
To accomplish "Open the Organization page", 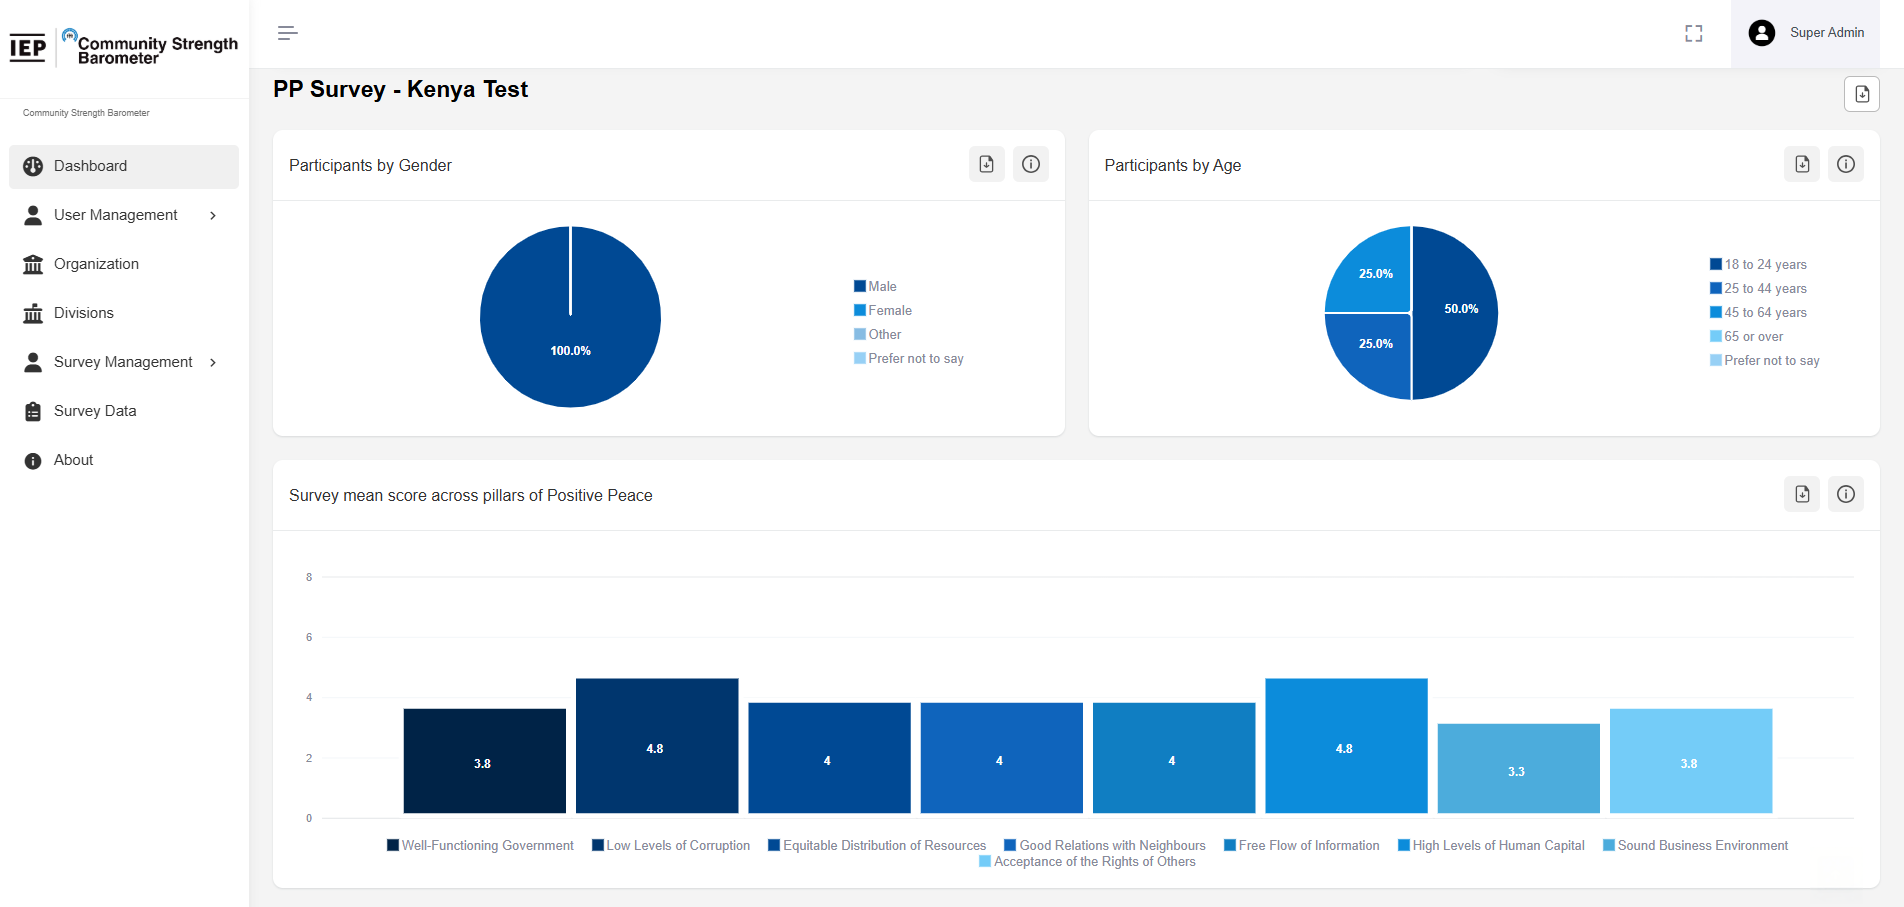I will (x=96, y=264).
